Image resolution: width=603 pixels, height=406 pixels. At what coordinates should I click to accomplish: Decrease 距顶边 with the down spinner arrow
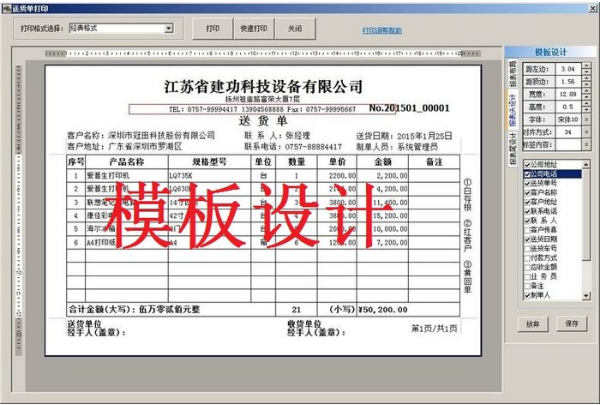pos(586,85)
